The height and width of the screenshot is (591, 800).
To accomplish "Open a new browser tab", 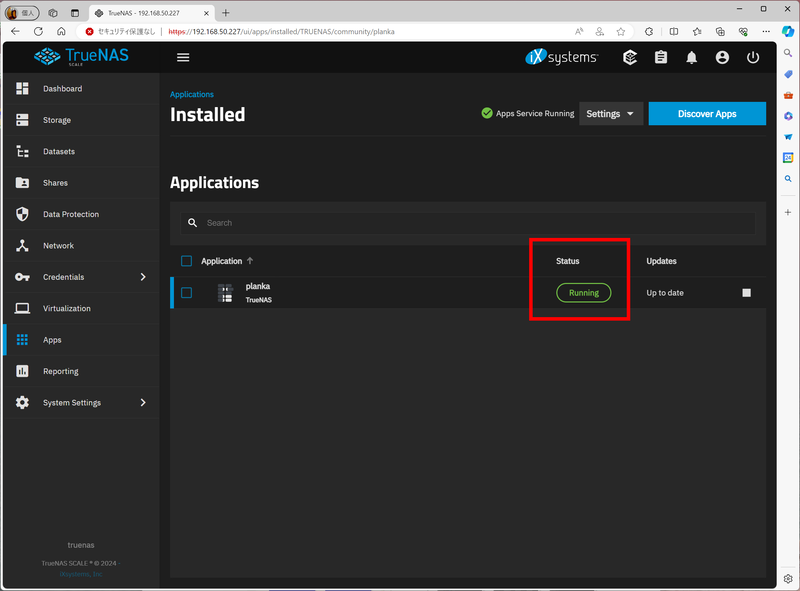I will [x=226, y=13].
